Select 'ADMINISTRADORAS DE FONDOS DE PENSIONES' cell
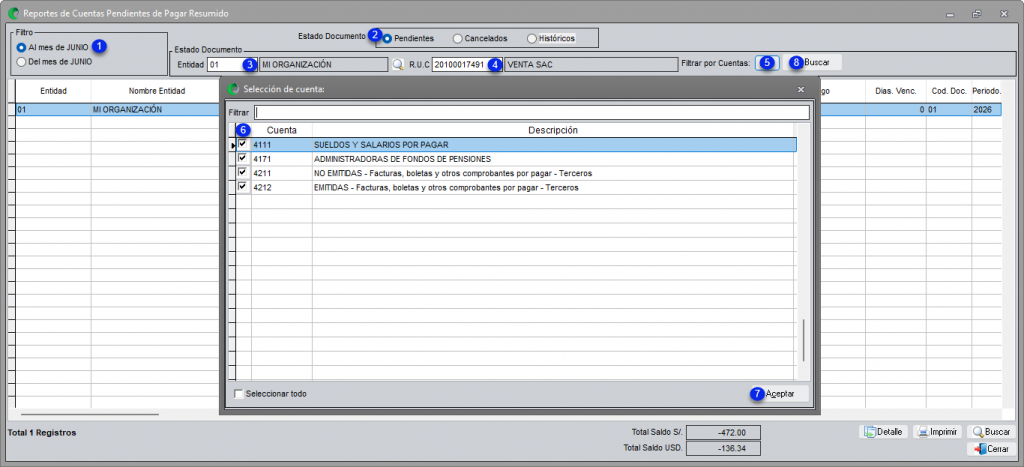1024x467 pixels. (552, 159)
